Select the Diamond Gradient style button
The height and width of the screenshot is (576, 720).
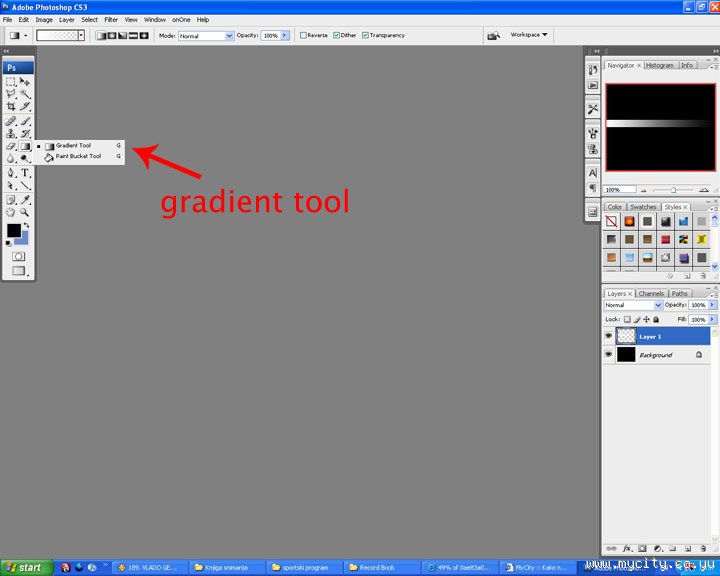(144, 35)
